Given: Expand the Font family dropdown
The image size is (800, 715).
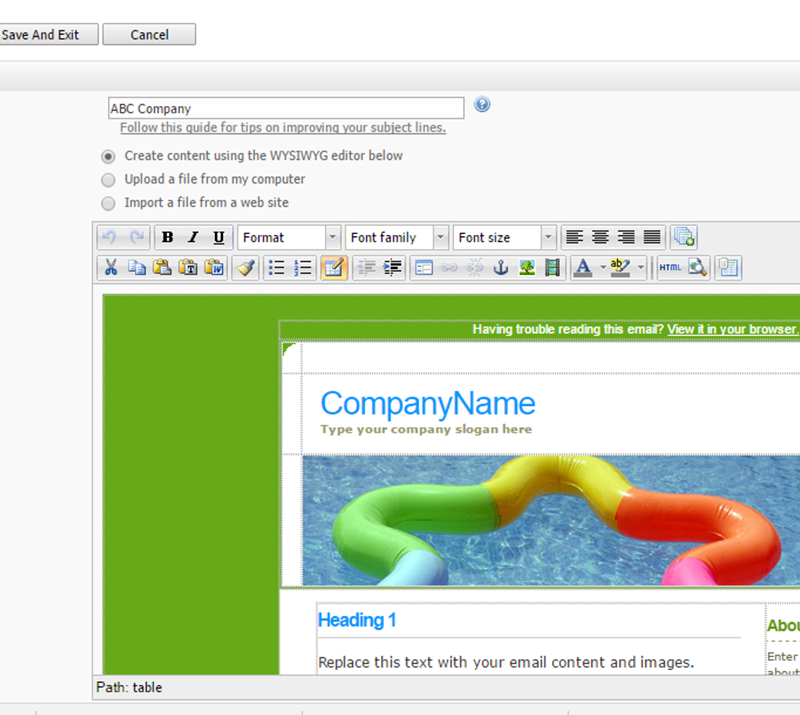Looking at the screenshot, I should [x=397, y=237].
